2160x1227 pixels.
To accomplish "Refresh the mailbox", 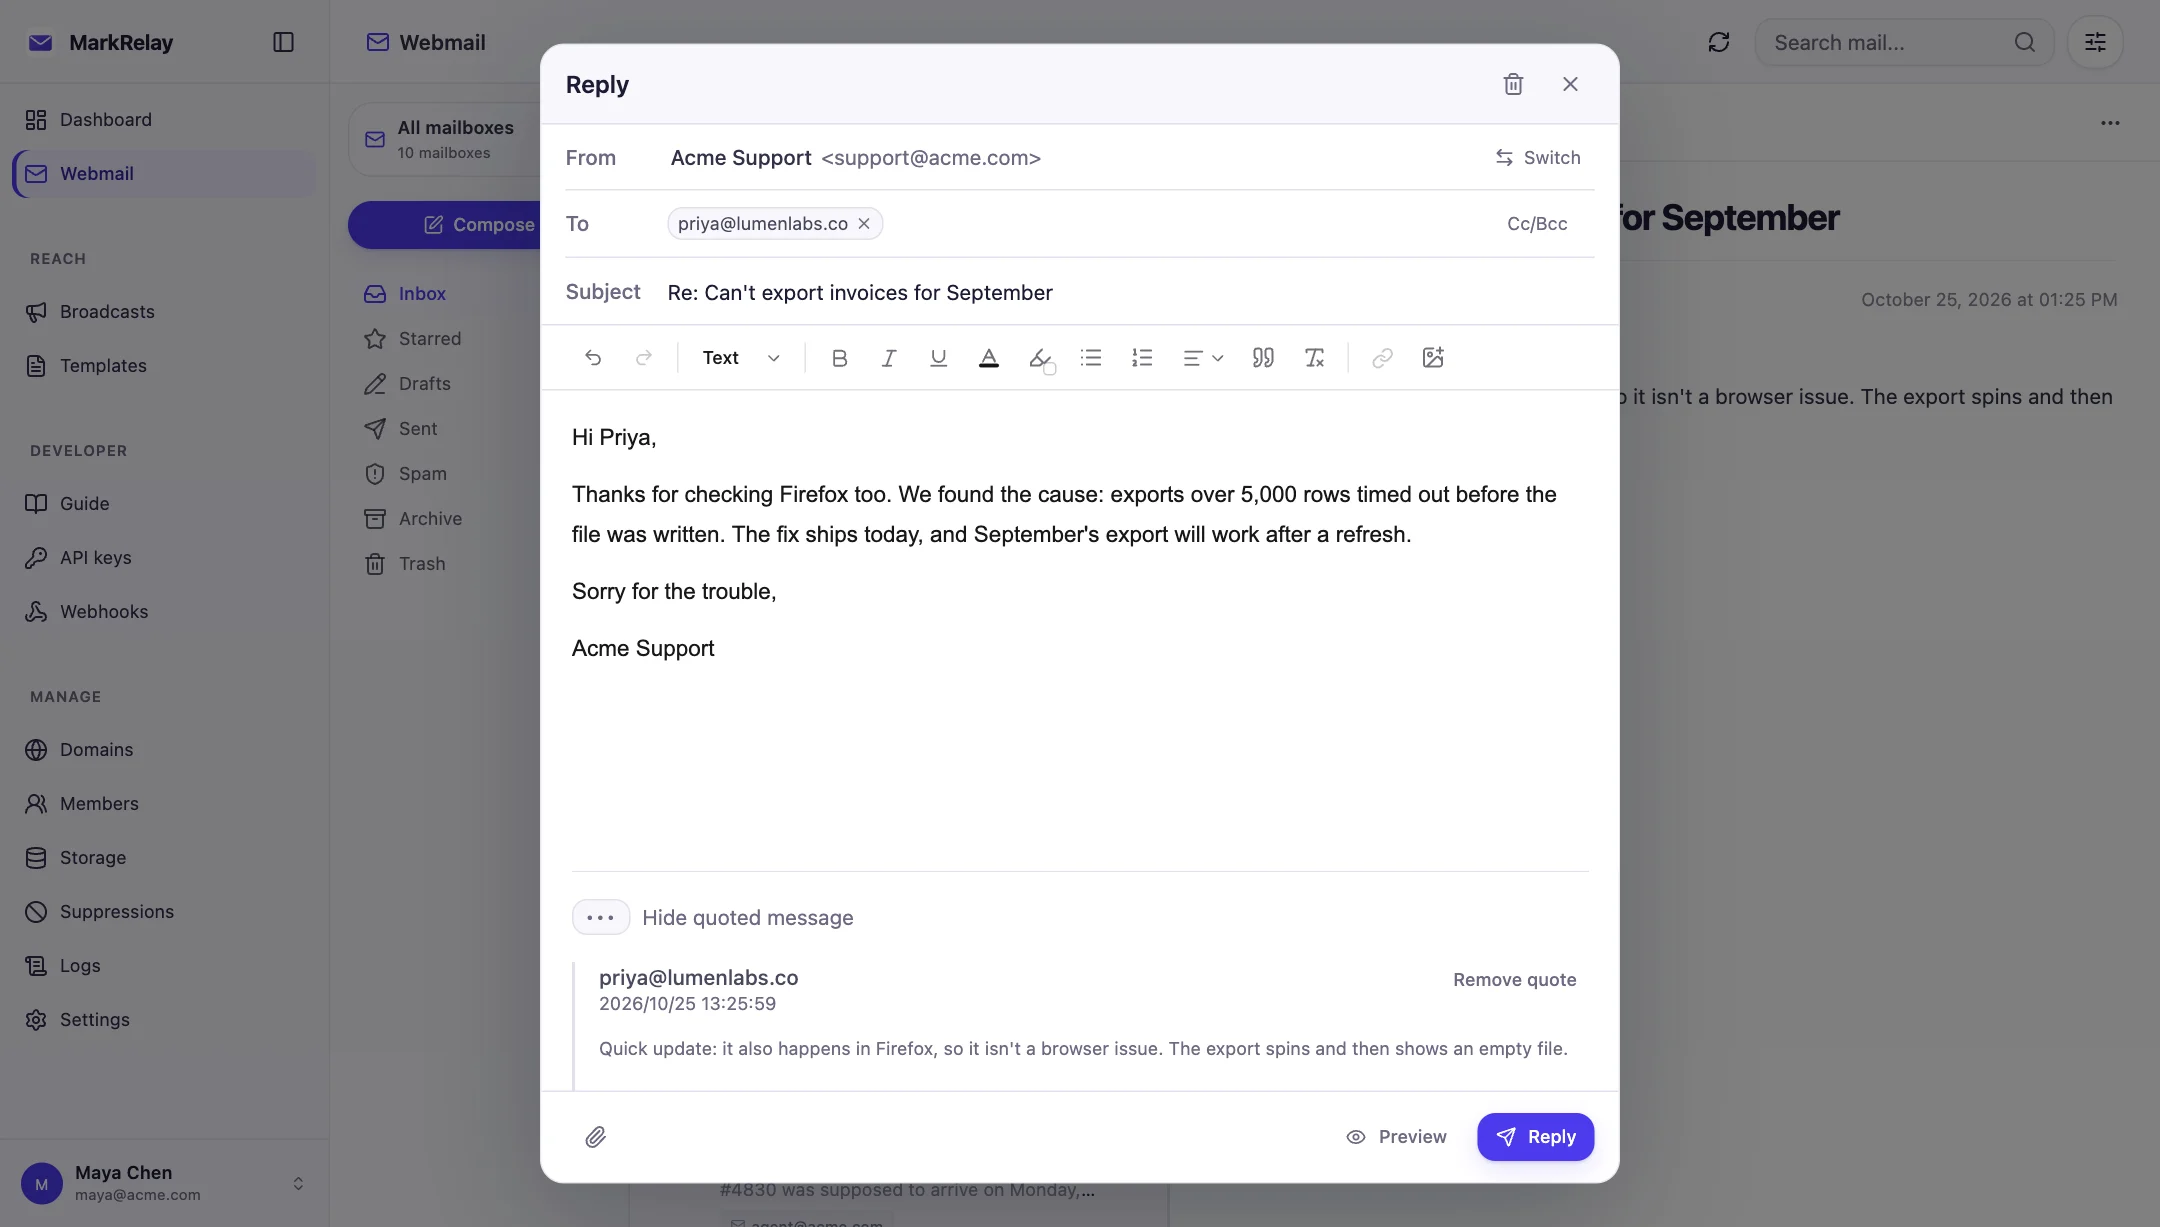I will tap(1718, 42).
